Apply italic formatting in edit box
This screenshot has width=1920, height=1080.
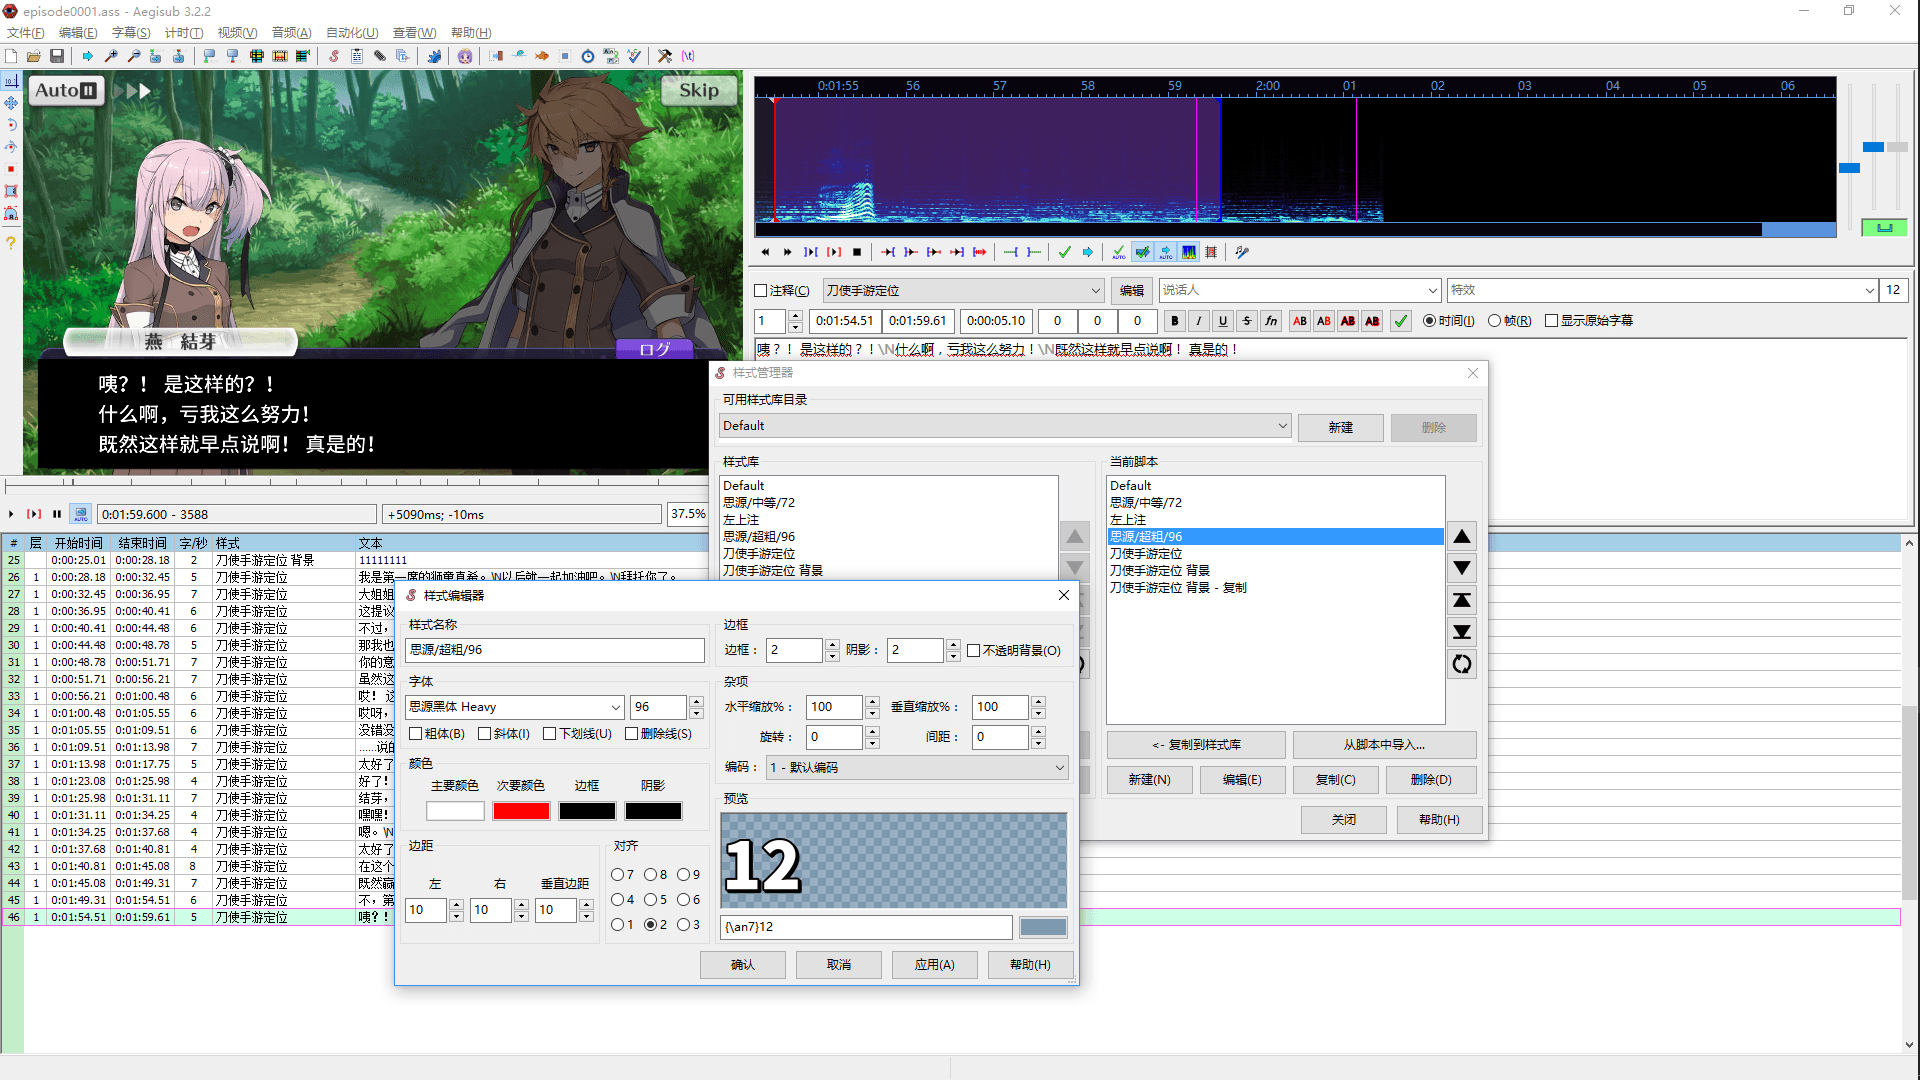1199,321
